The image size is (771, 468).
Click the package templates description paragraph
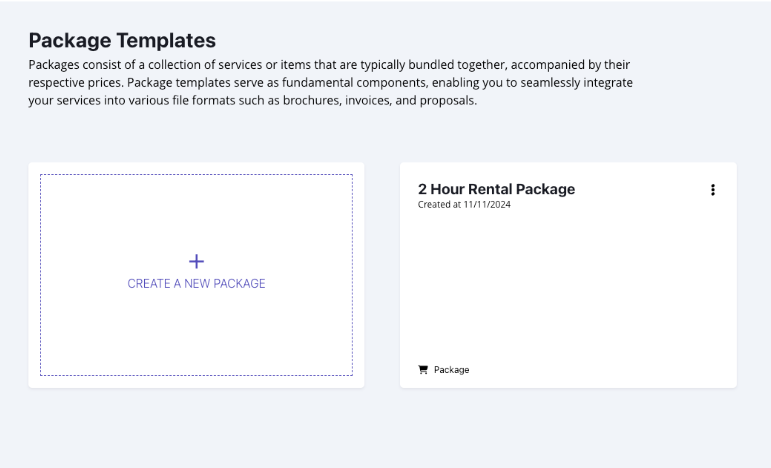click(x=330, y=83)
